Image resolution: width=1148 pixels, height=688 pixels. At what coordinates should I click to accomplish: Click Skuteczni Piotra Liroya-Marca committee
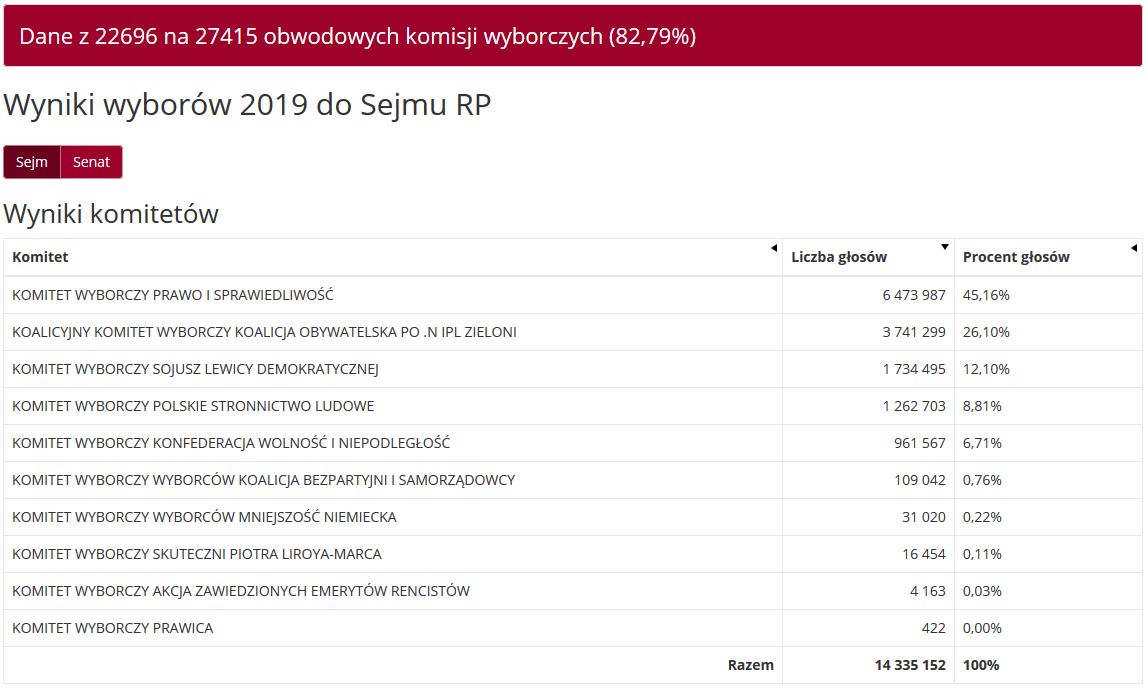pos(197,554)
